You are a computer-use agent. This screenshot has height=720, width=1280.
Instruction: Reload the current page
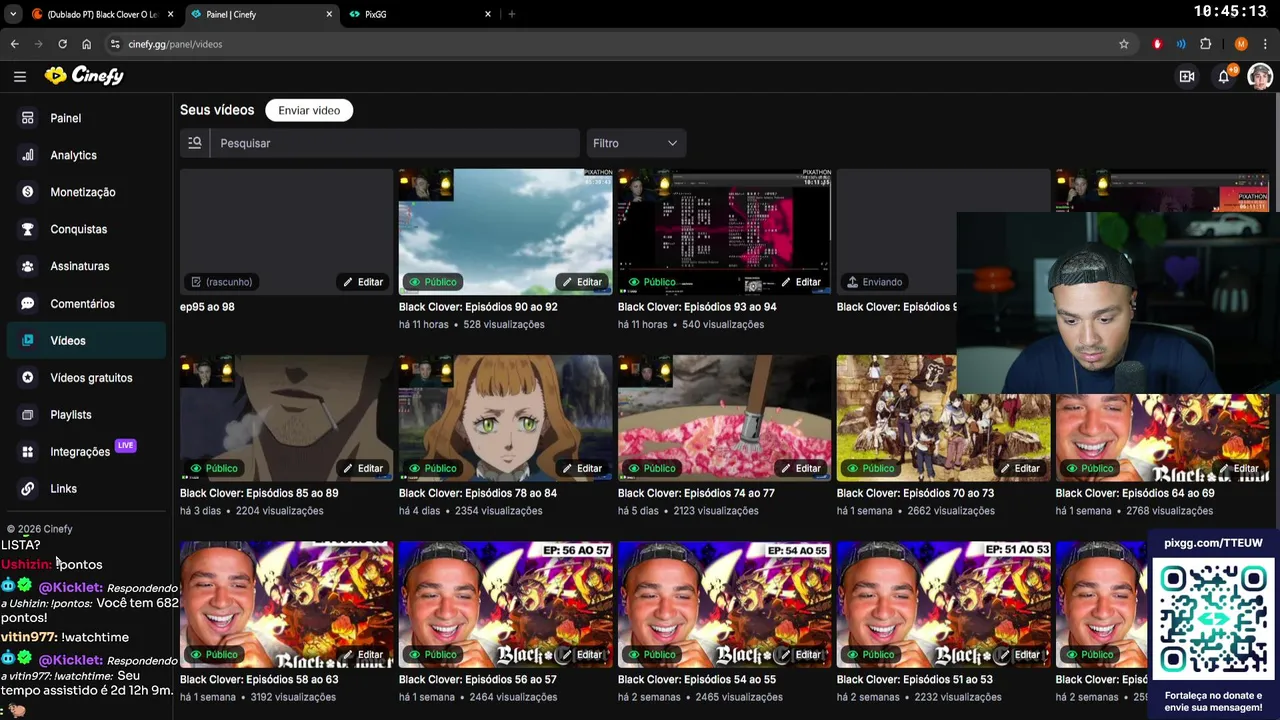click(62, 44)
